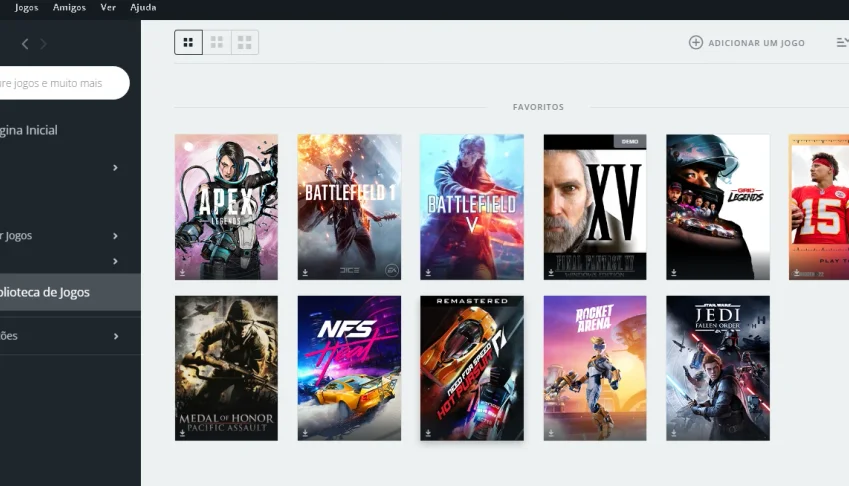Click download icon on Rocket Arena tile

[551, 434]
